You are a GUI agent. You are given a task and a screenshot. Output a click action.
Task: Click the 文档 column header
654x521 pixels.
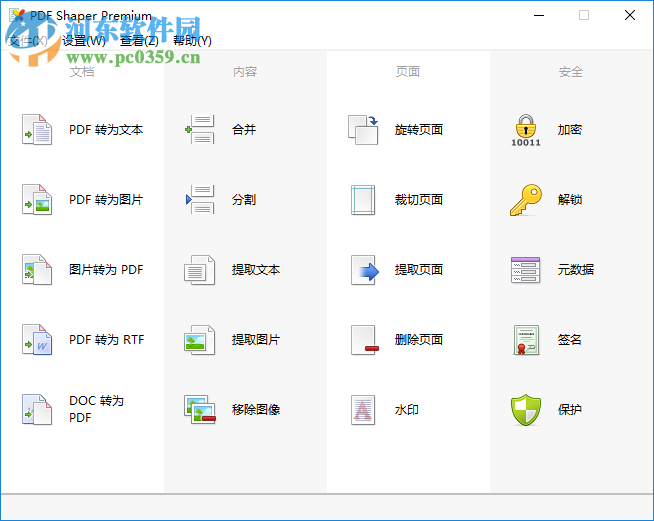coord(82,72)
